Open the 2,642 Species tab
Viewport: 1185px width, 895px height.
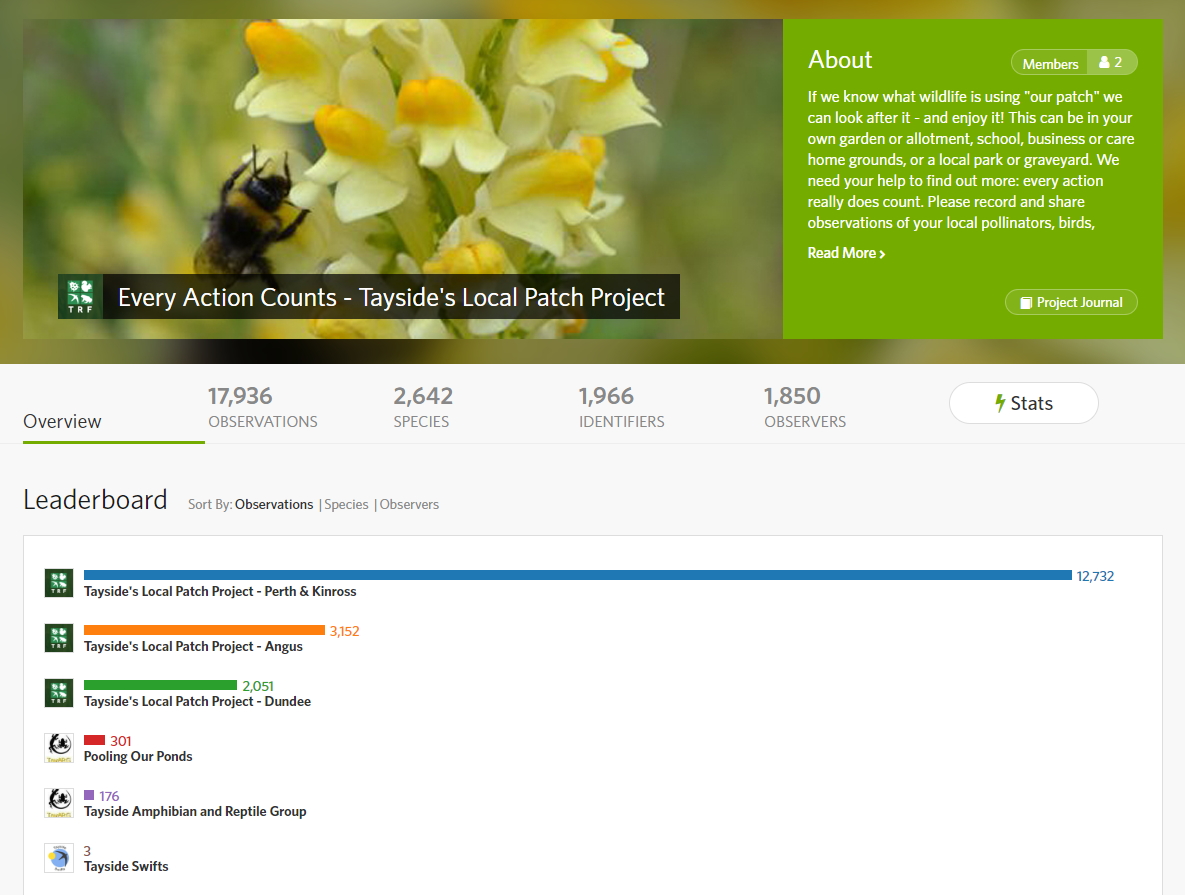422,407
